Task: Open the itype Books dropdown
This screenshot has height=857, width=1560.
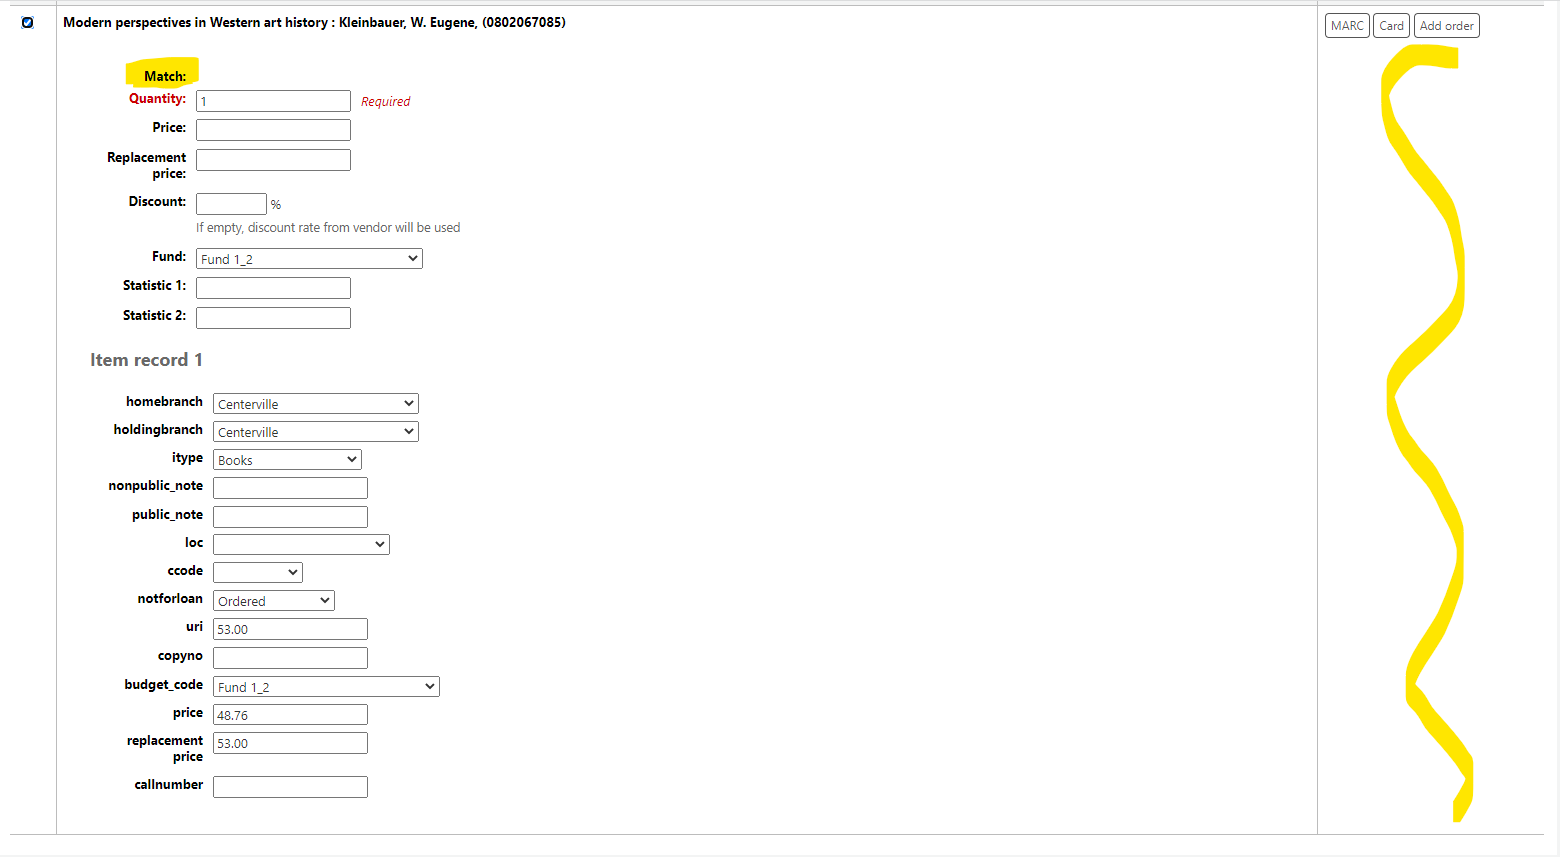Action: 287,460
